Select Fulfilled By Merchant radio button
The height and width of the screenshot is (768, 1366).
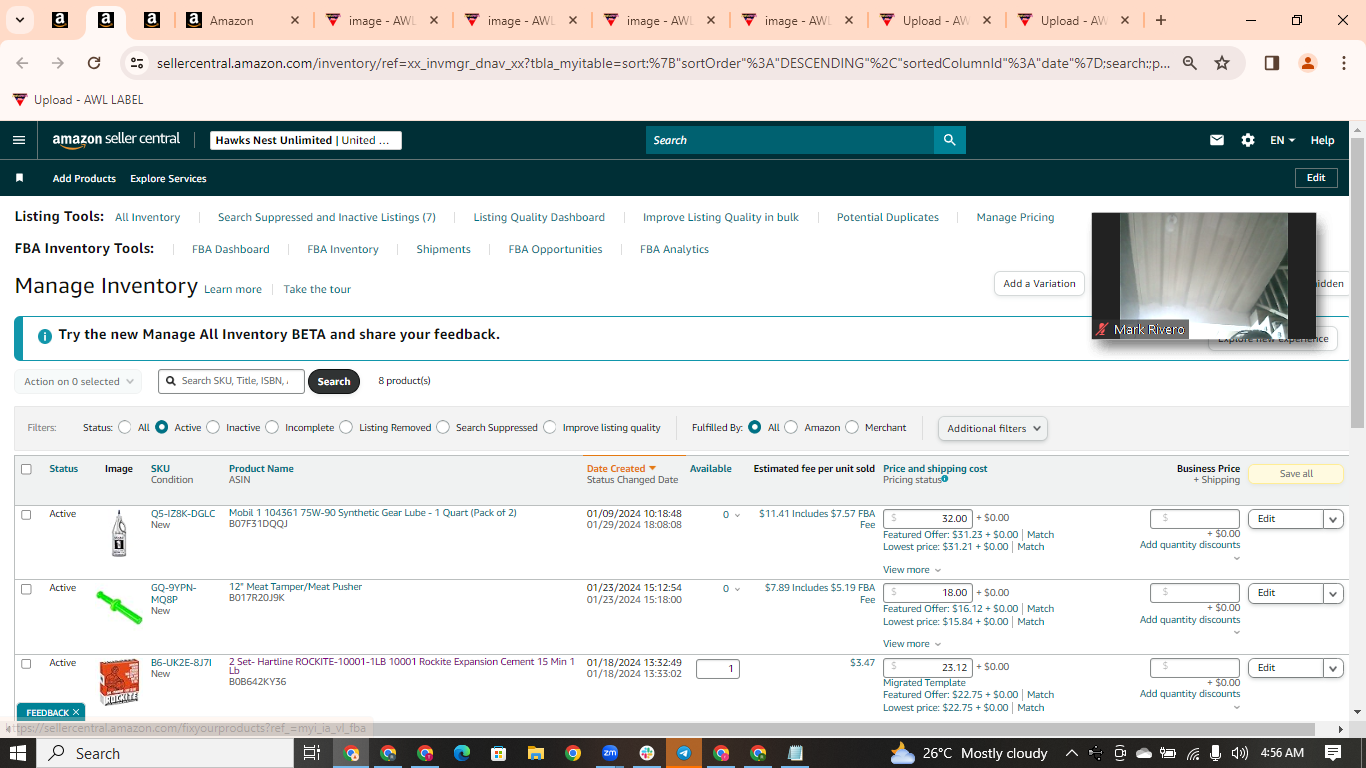point(852,427)
